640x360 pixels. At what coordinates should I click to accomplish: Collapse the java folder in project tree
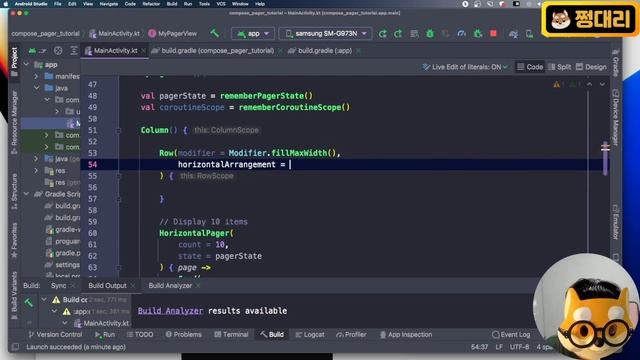[x=36, y=88]
